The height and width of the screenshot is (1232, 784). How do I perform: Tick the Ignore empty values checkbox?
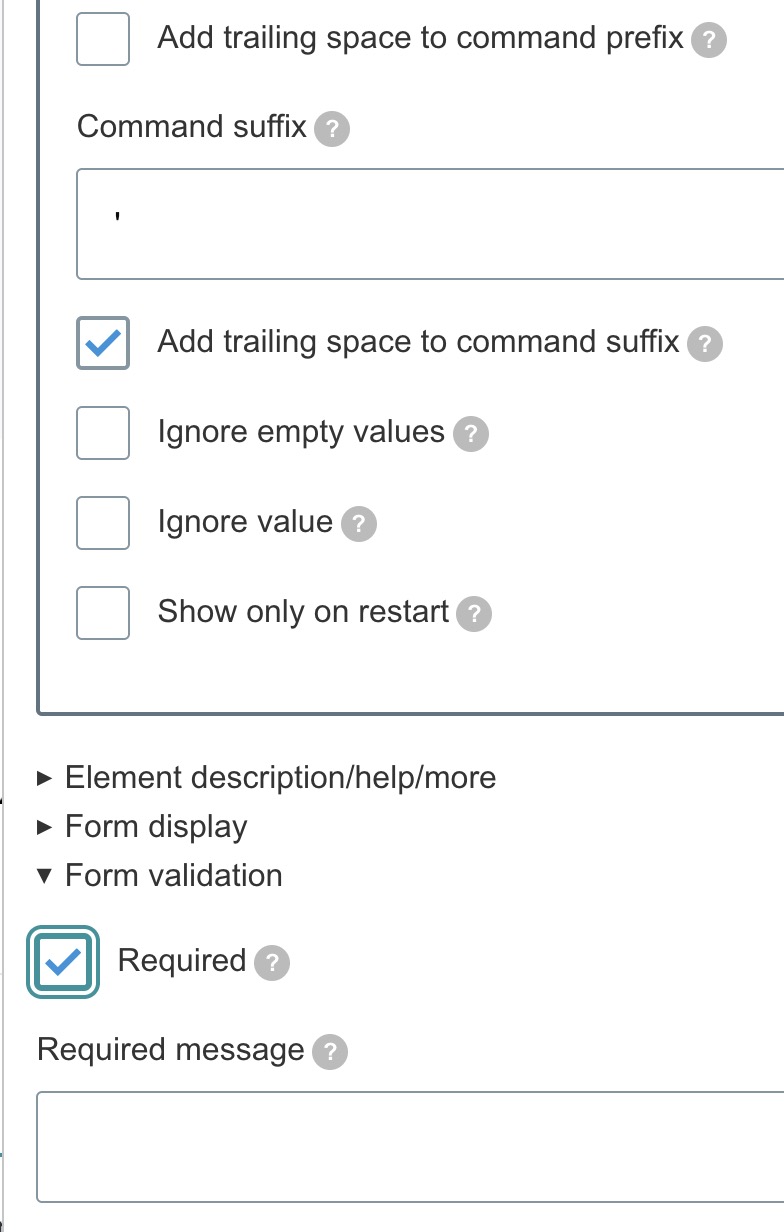(103, 433)
